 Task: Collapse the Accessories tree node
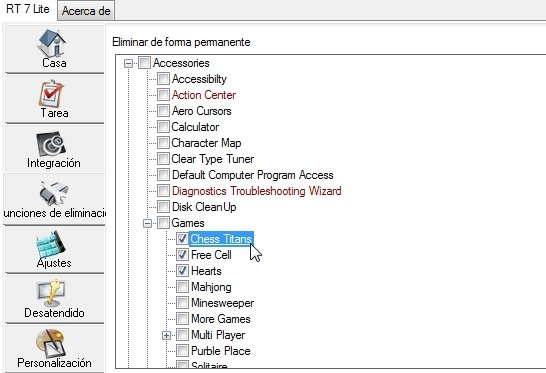(x=128, y=63)
